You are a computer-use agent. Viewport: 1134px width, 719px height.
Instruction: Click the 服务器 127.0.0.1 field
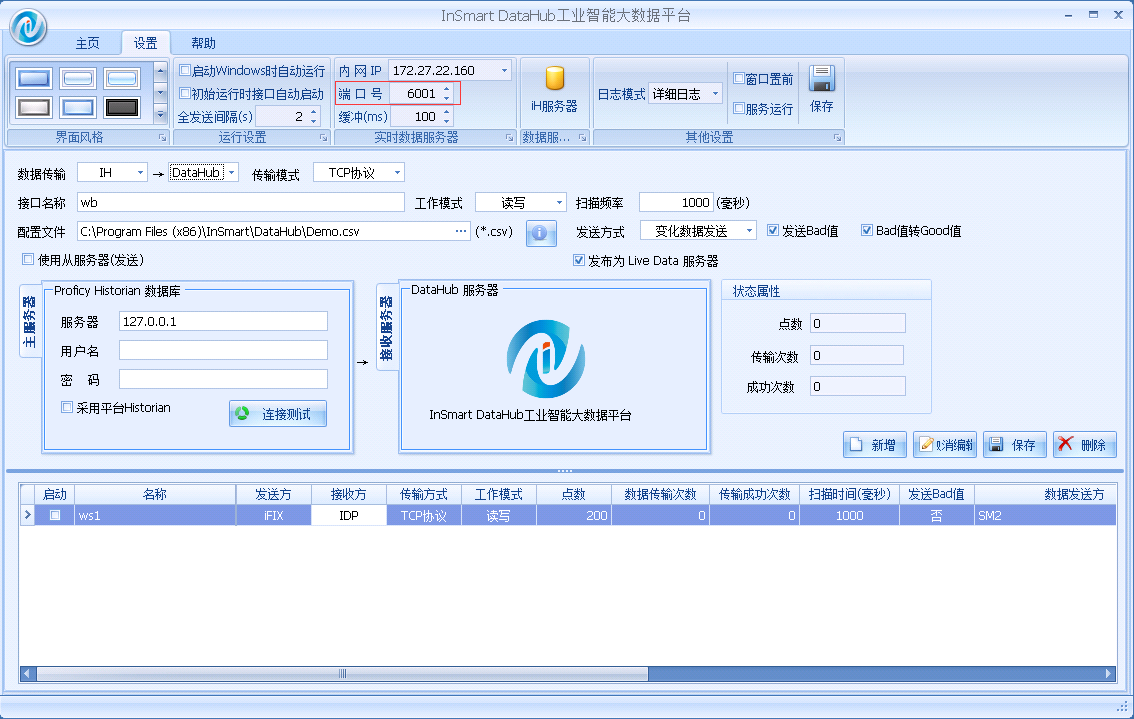point(223,321)
